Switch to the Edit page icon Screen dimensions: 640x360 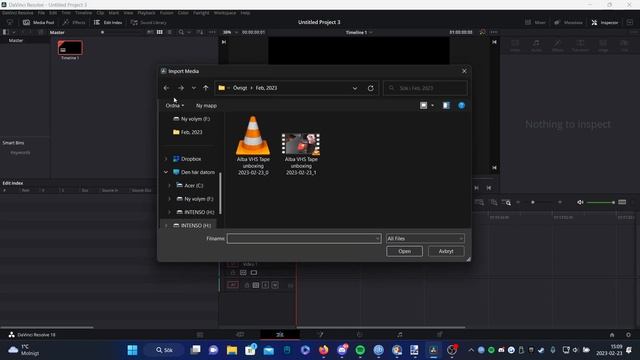[280, 335]
